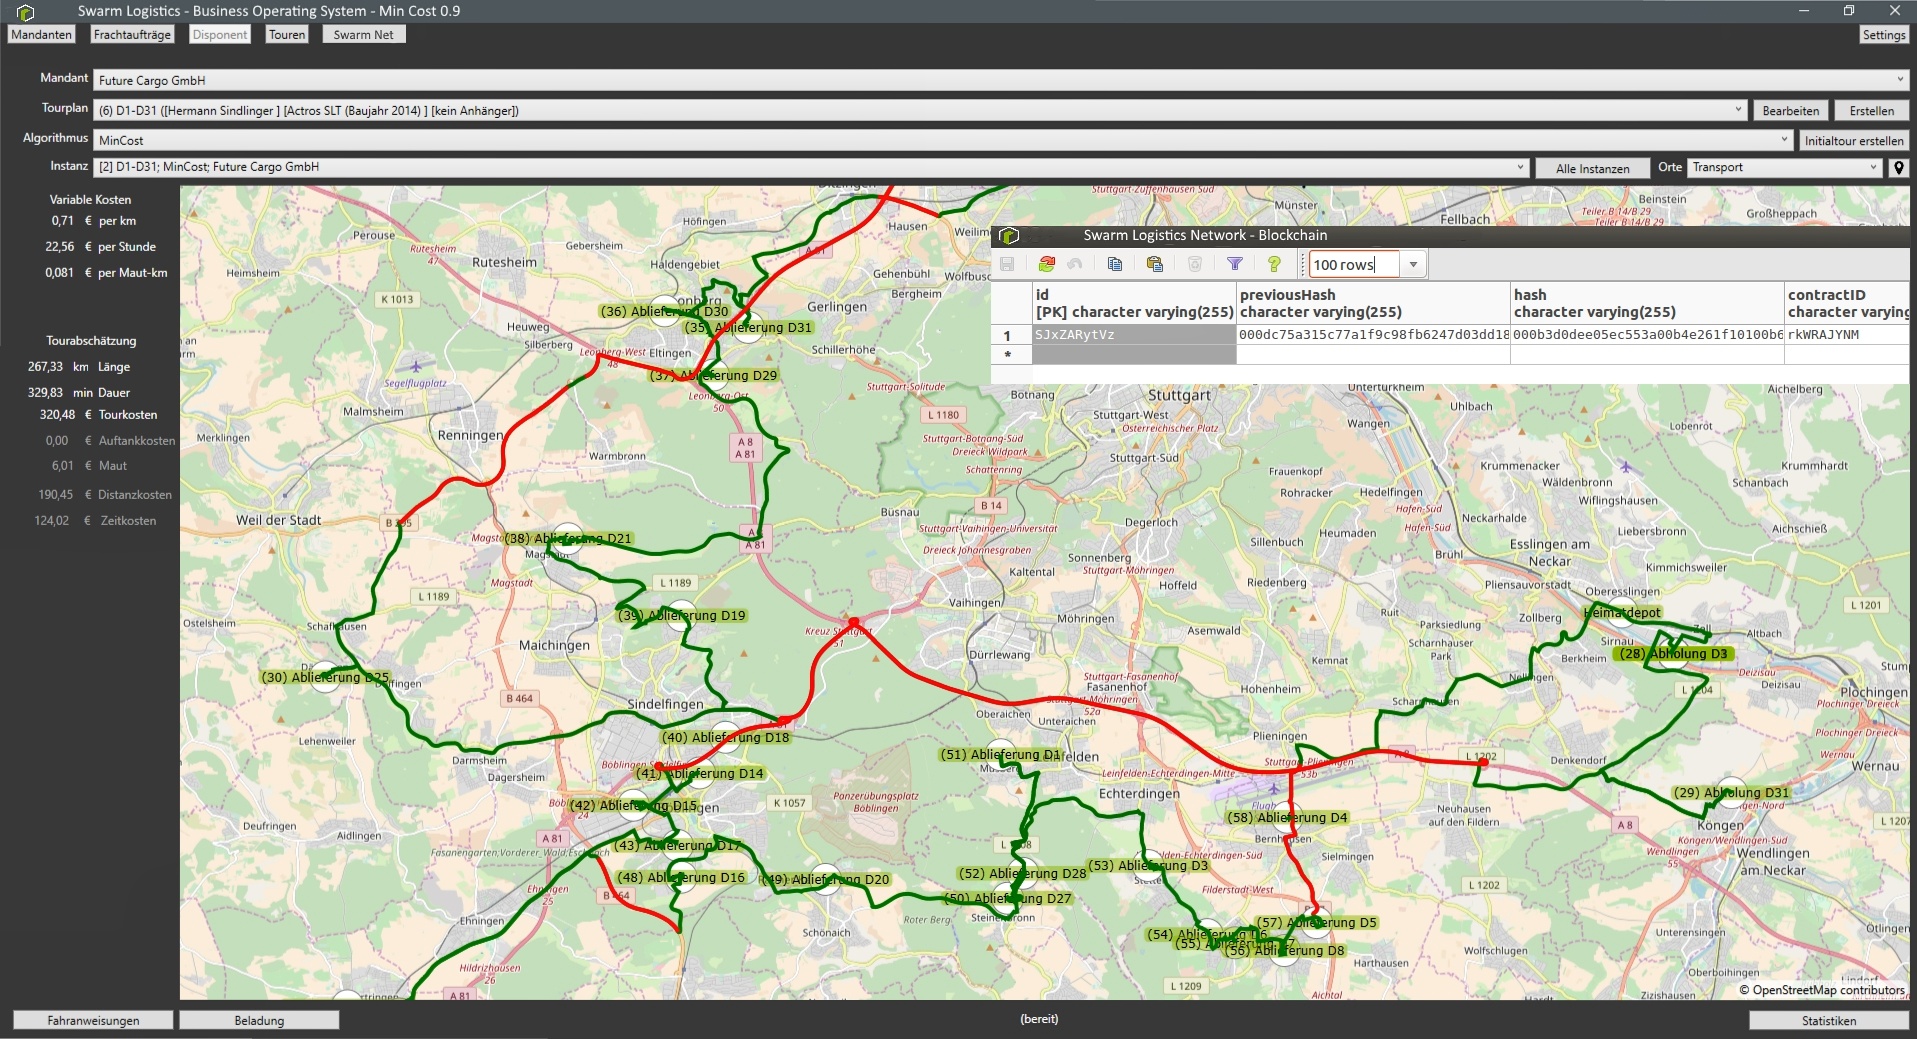The image size is (1917, 1039).
Task: Click the previousHash column header
Action: [x=1373, y=303]
